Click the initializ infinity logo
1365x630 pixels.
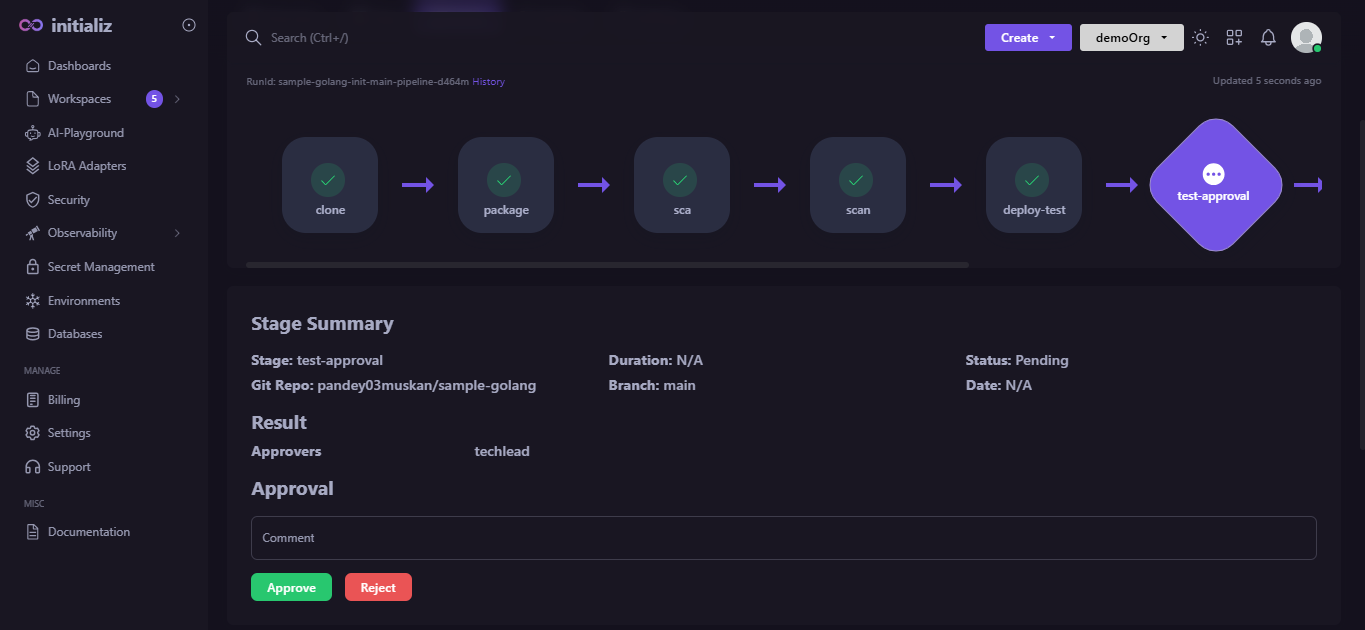click(x=31, y=26)
